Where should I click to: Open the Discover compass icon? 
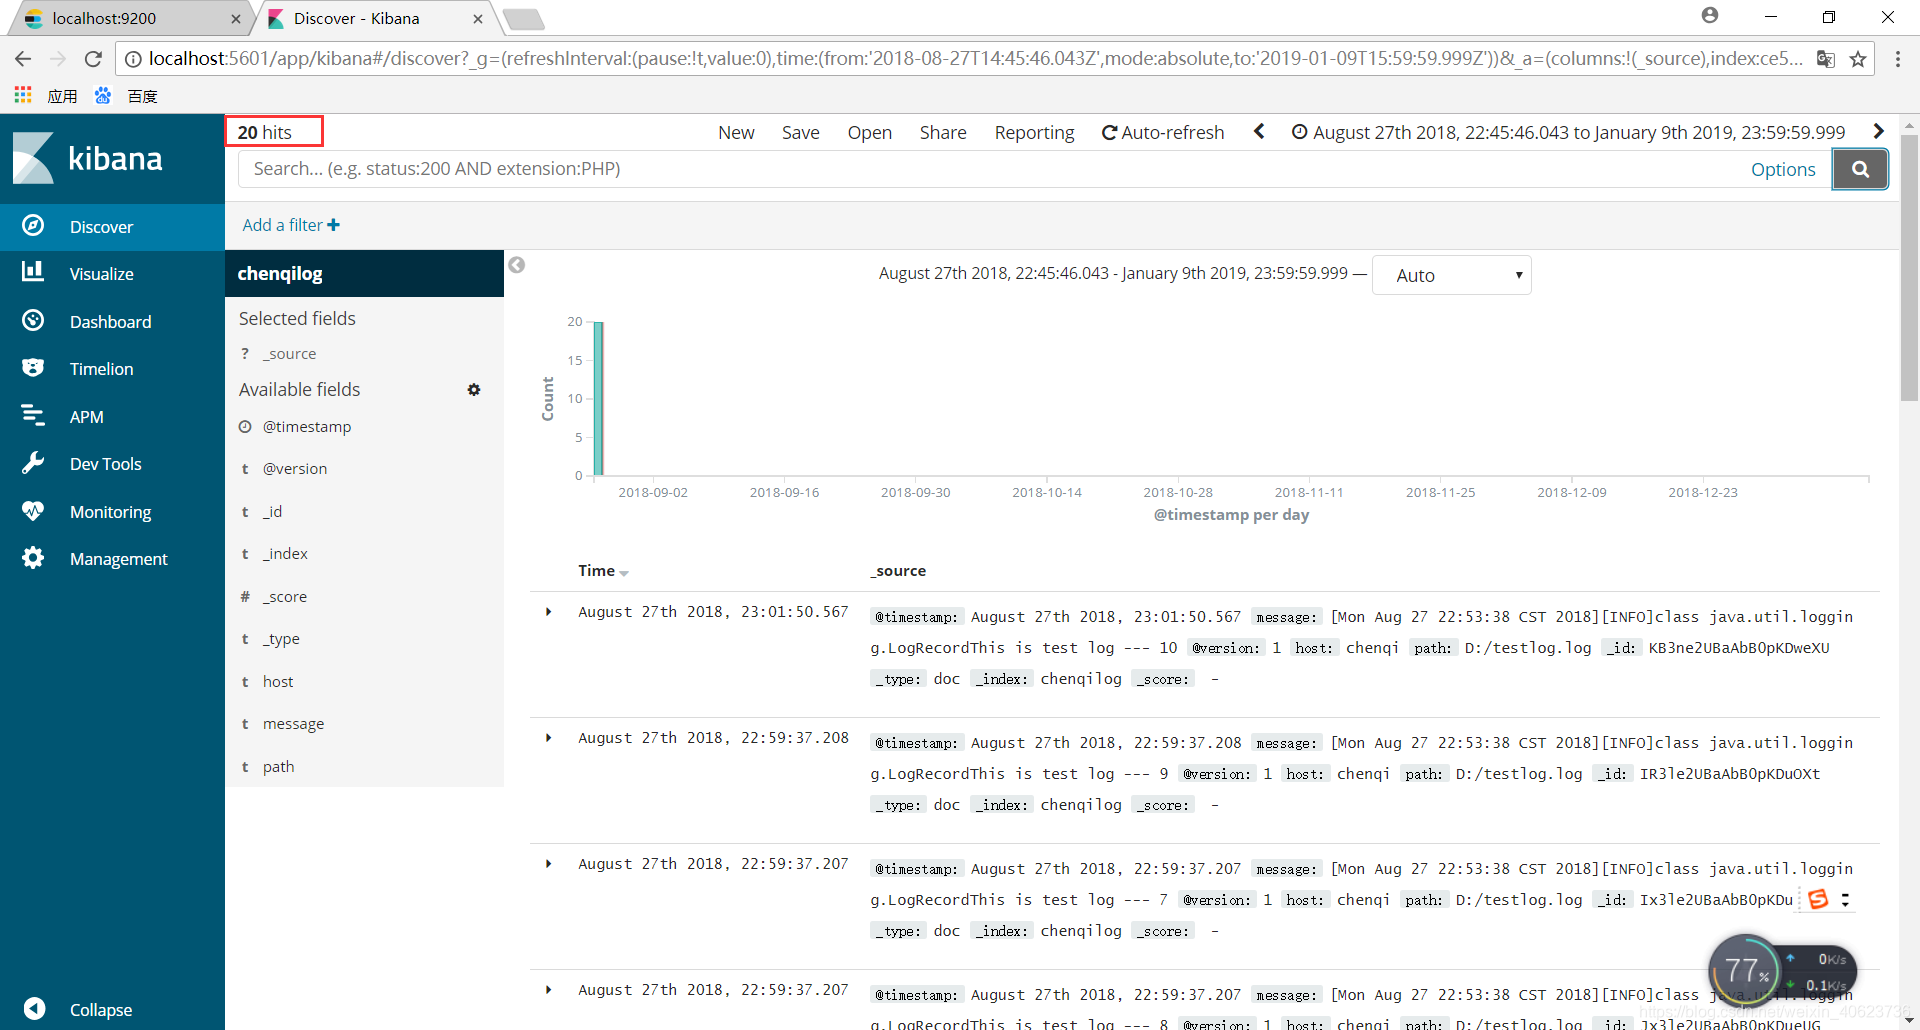coord(33,226)
